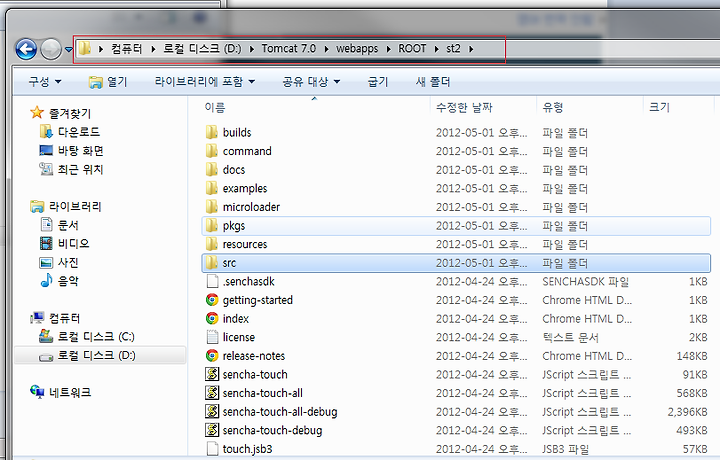Click the docs folder icon
The image size is (720, 460).
click(x=211, y=169)
